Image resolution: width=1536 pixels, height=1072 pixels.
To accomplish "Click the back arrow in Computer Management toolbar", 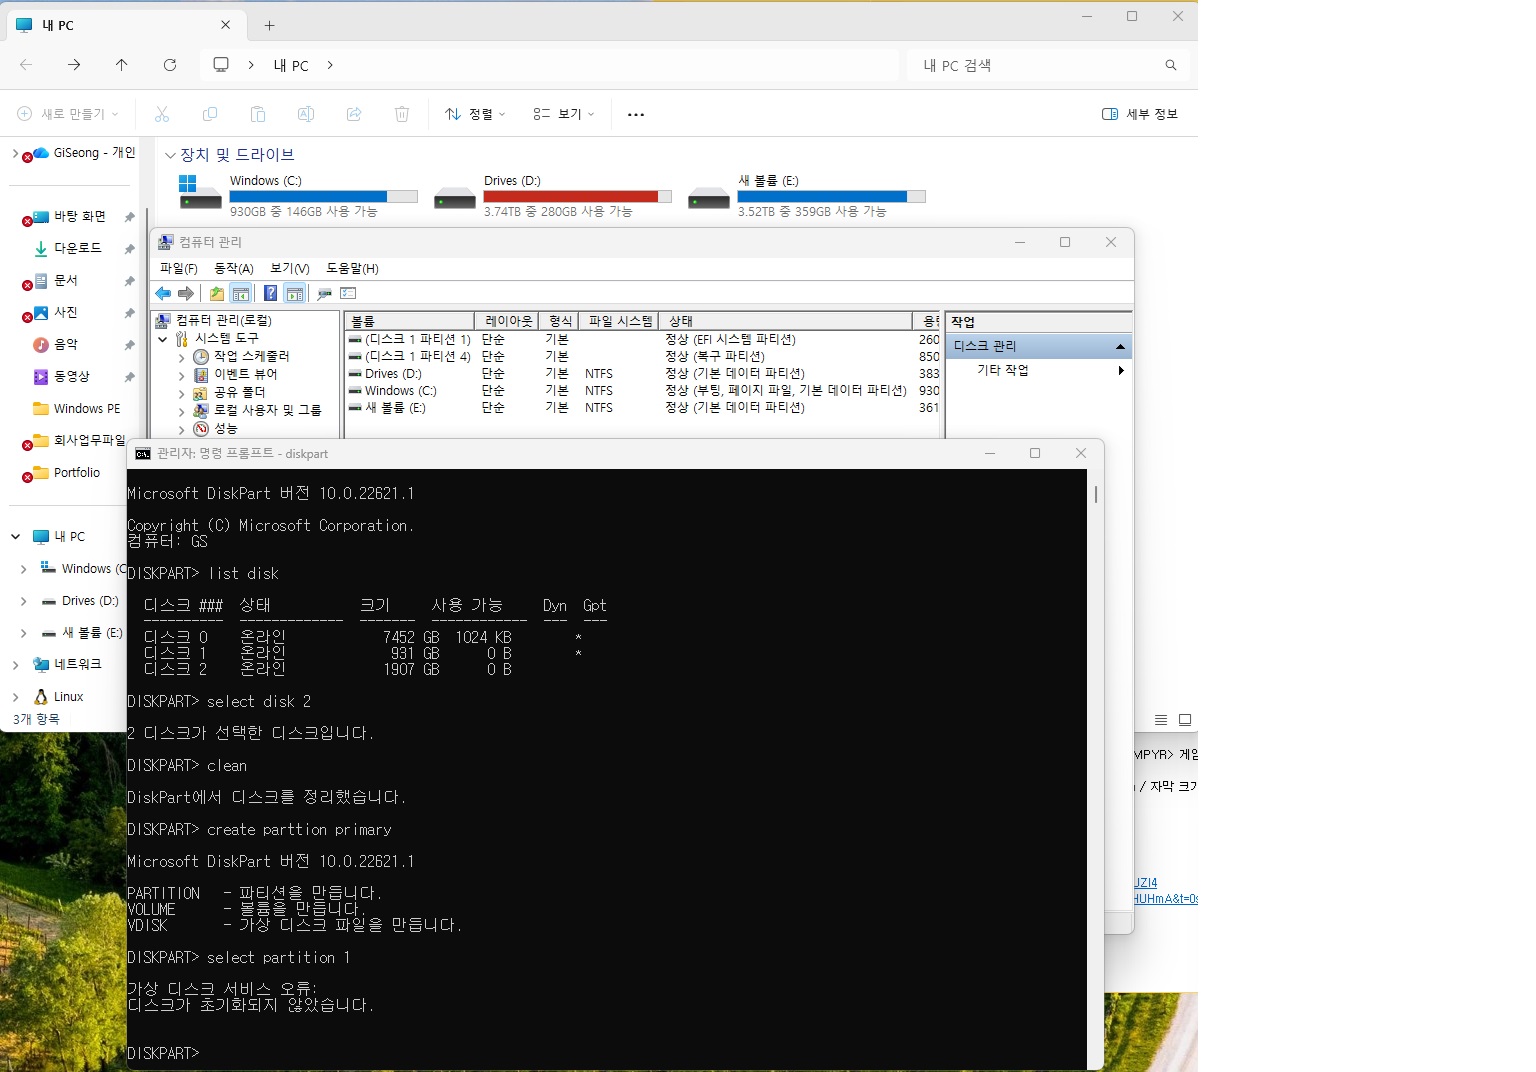I will [163, 293].
